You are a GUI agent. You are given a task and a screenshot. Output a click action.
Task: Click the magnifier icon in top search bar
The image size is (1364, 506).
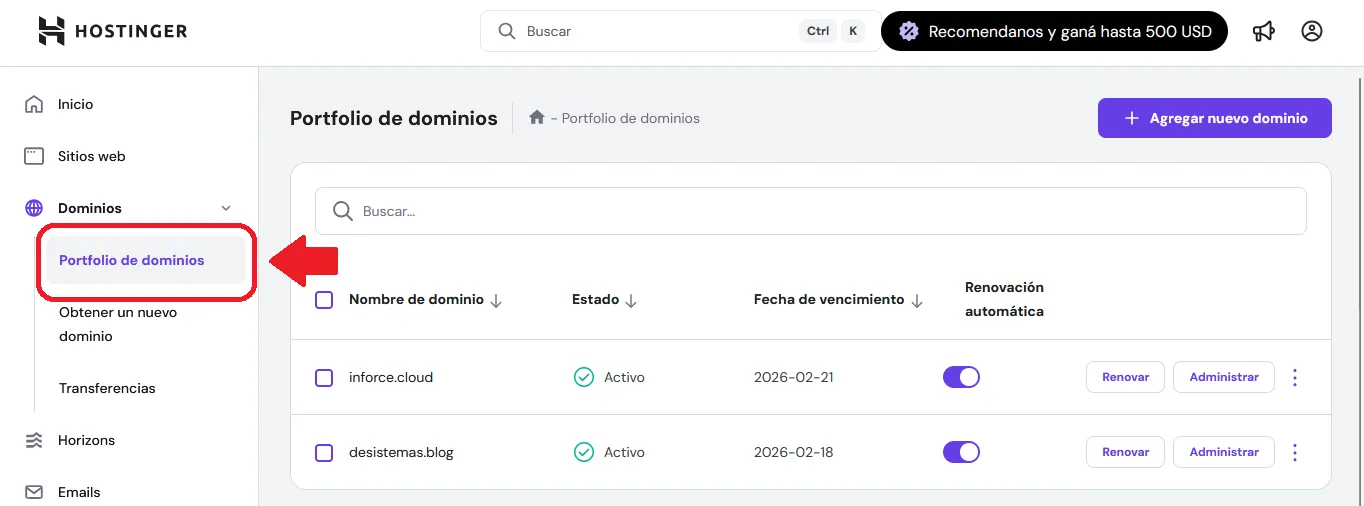coord(507,31)
